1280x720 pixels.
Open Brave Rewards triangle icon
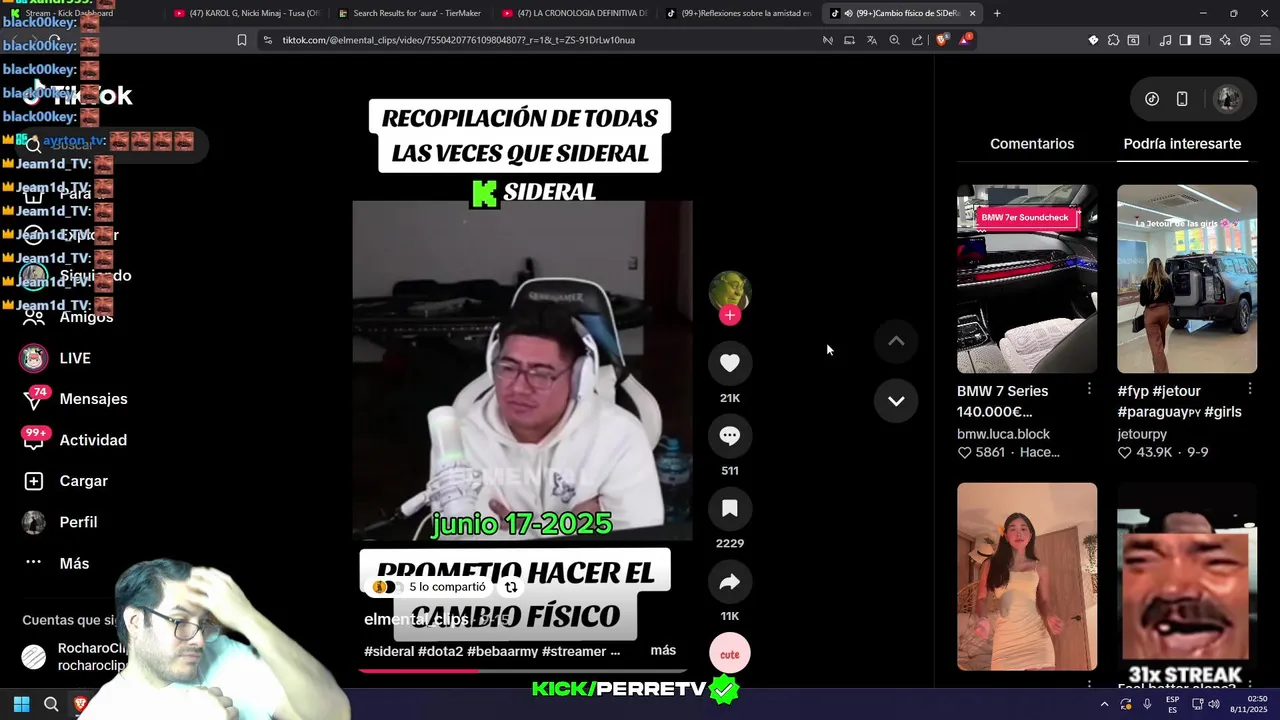(x=965, y=40)
